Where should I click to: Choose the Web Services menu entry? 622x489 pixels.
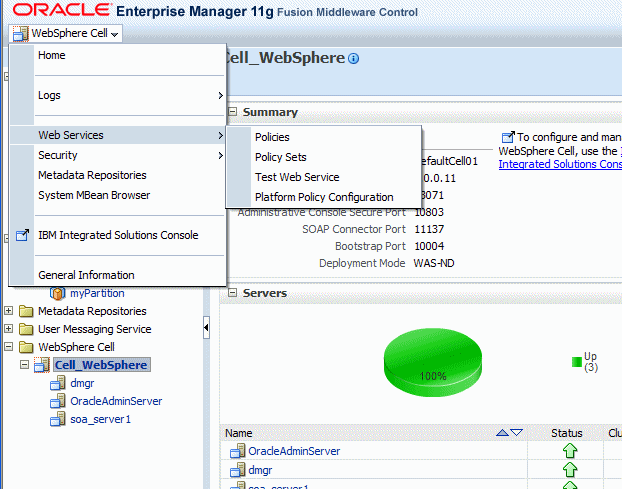[118, 135]
